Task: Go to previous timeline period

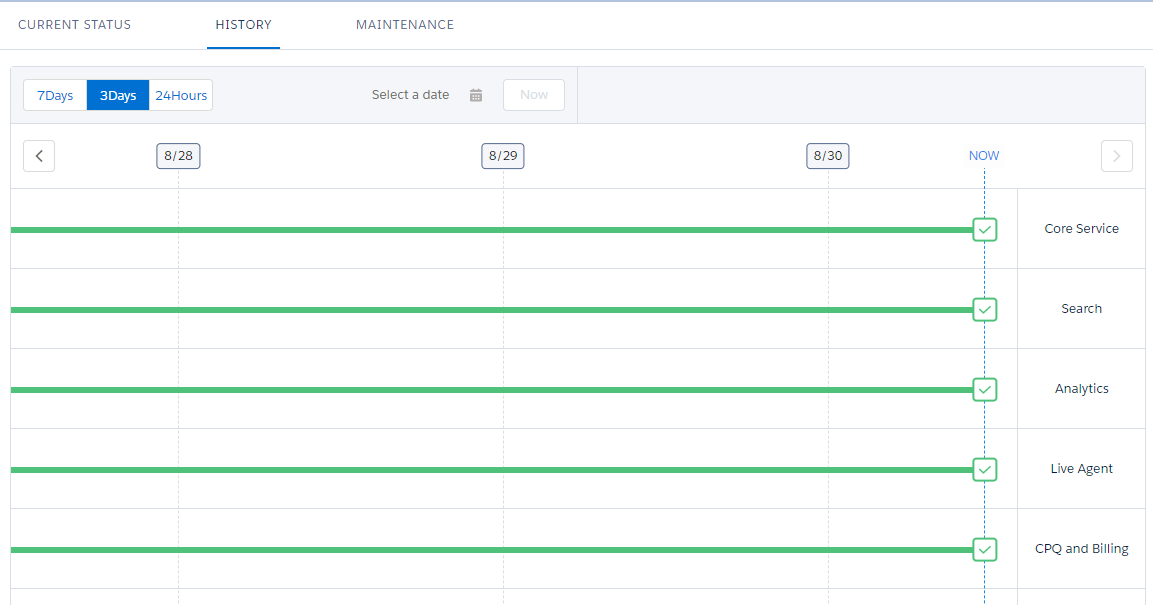Action: pyautogui.click(x=39, y=156)
